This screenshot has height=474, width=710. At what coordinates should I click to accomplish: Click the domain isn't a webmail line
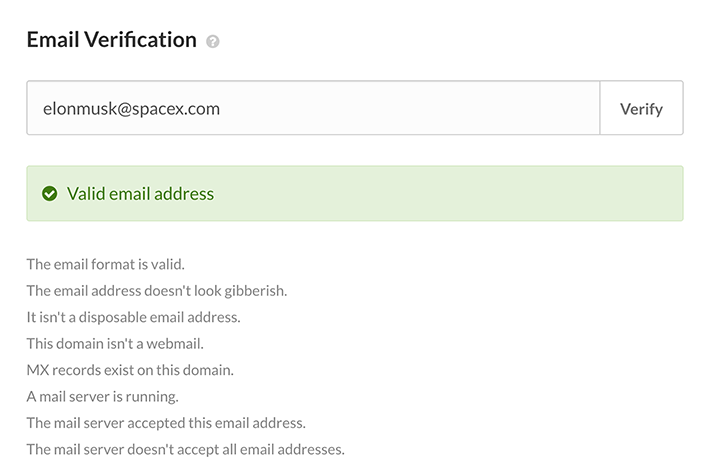(115, 344)
